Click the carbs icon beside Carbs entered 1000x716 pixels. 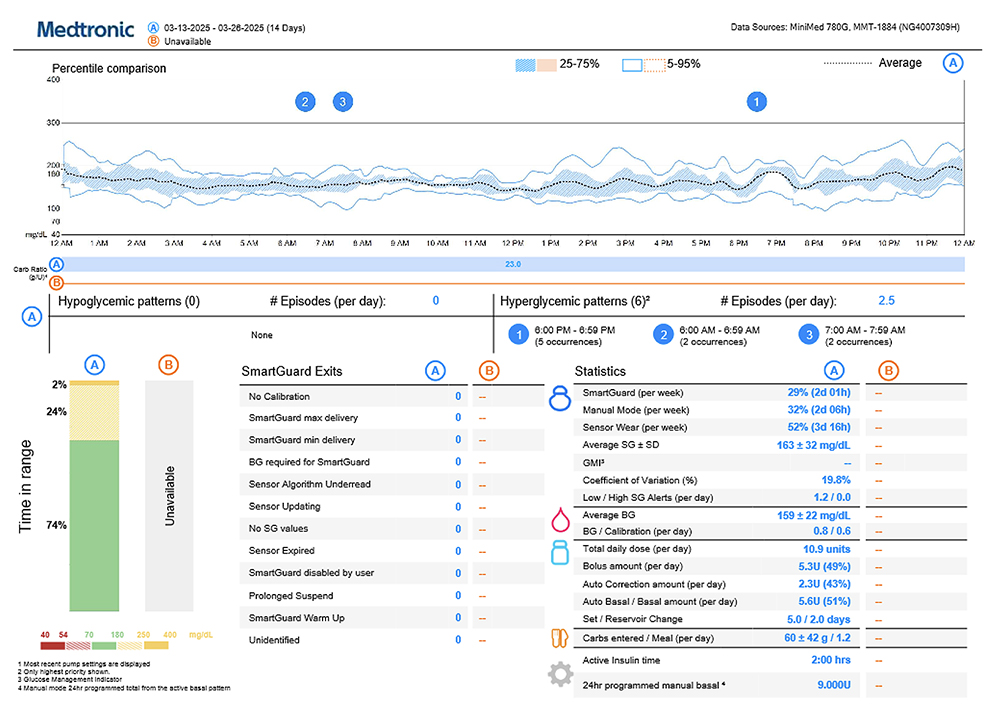[x=560, y=637]
